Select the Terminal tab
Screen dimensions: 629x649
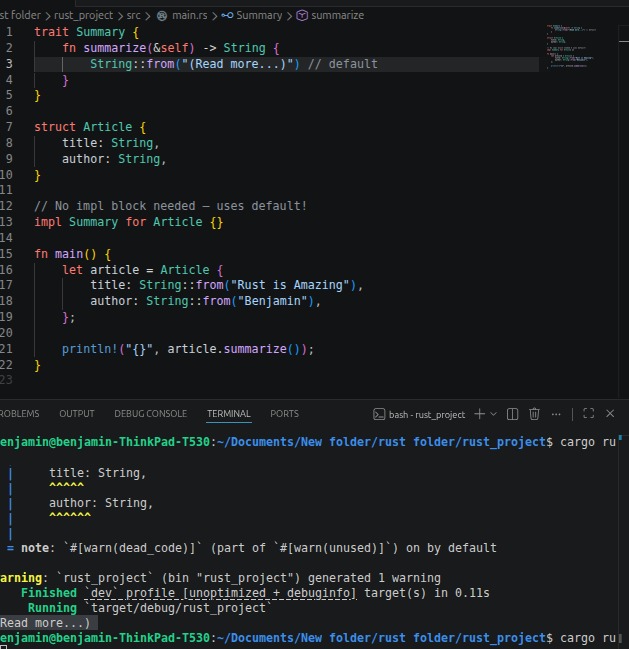[229, 414]
